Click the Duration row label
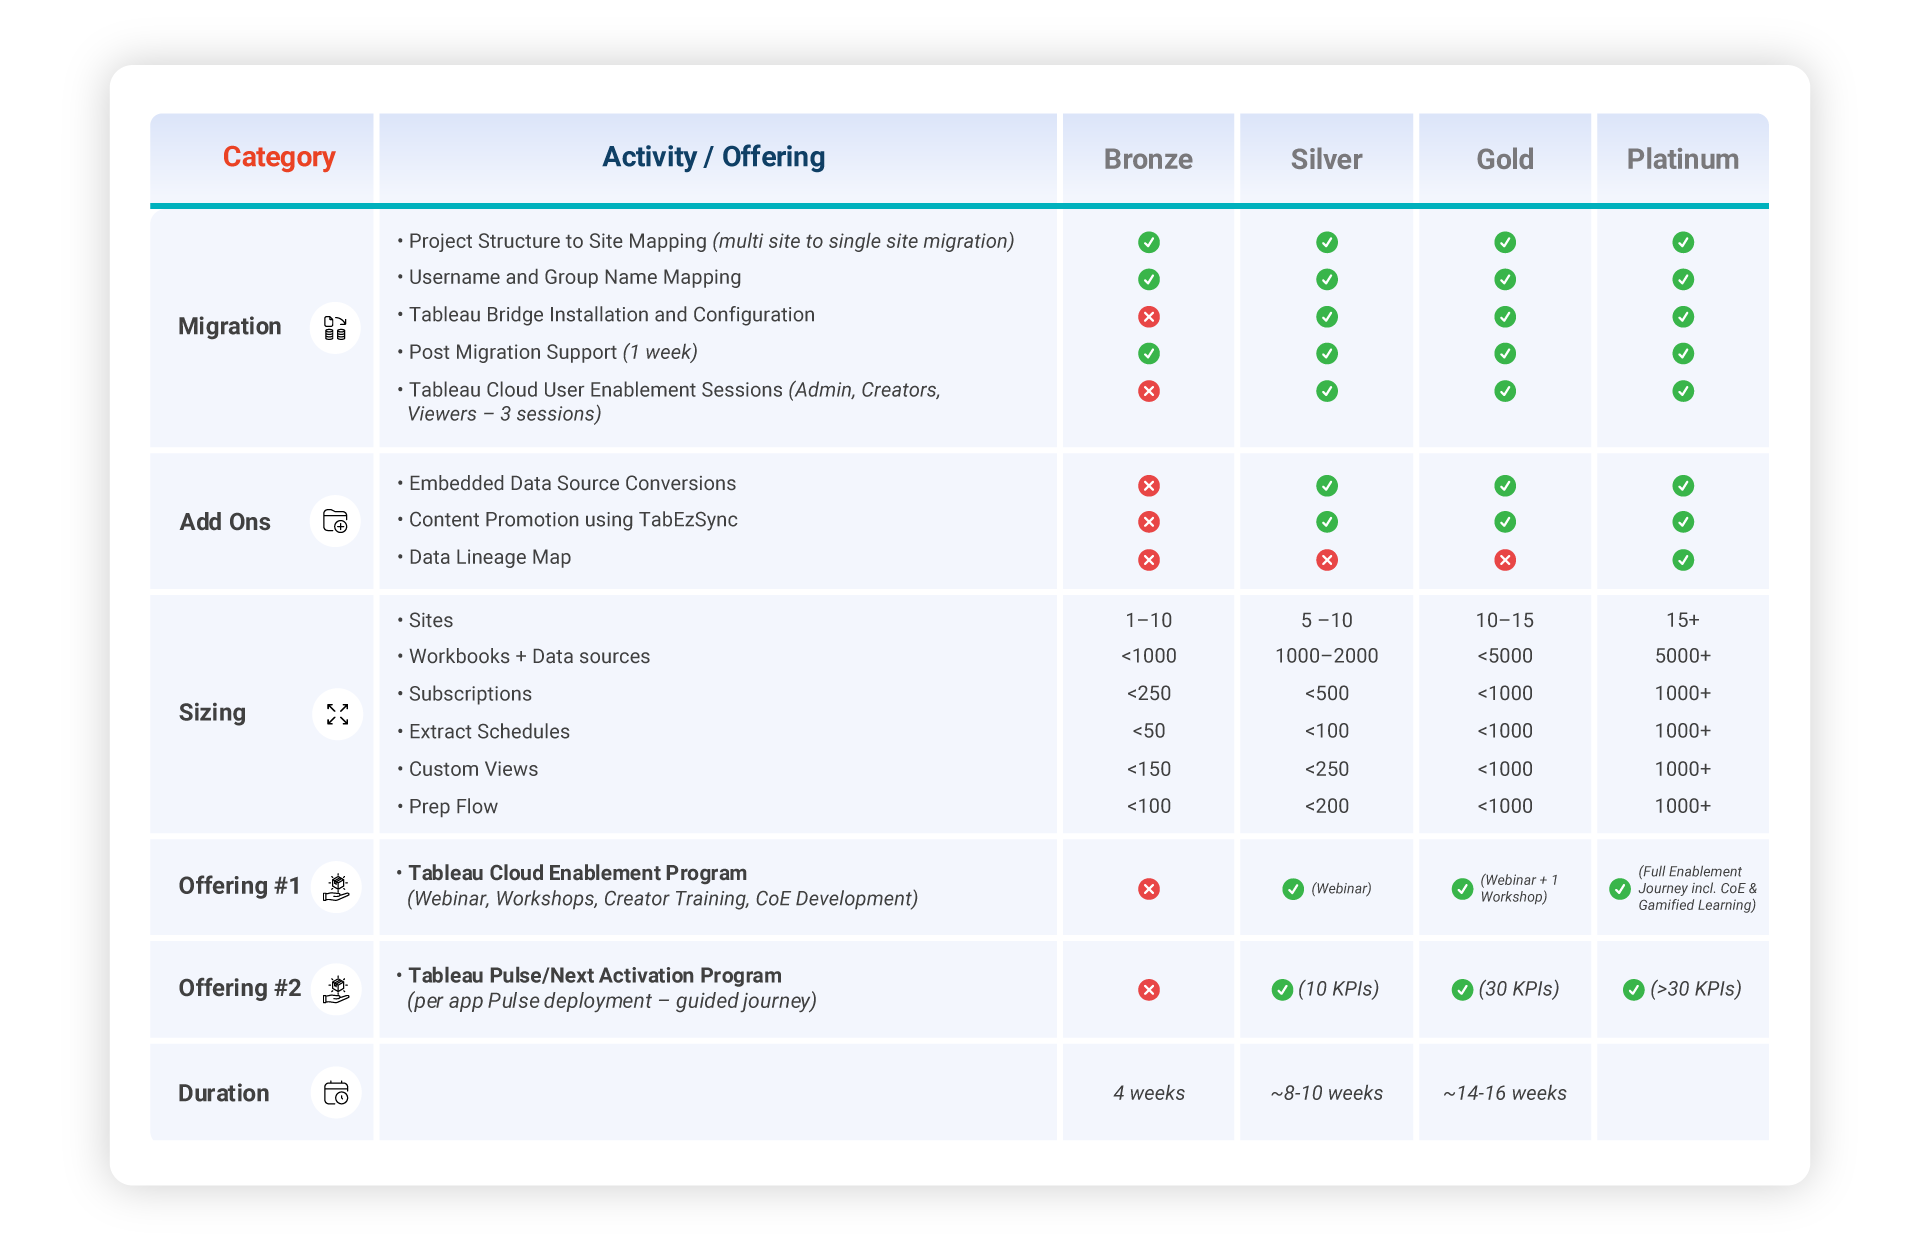Screen dimensions: 1920x1251 point(224,1093)
